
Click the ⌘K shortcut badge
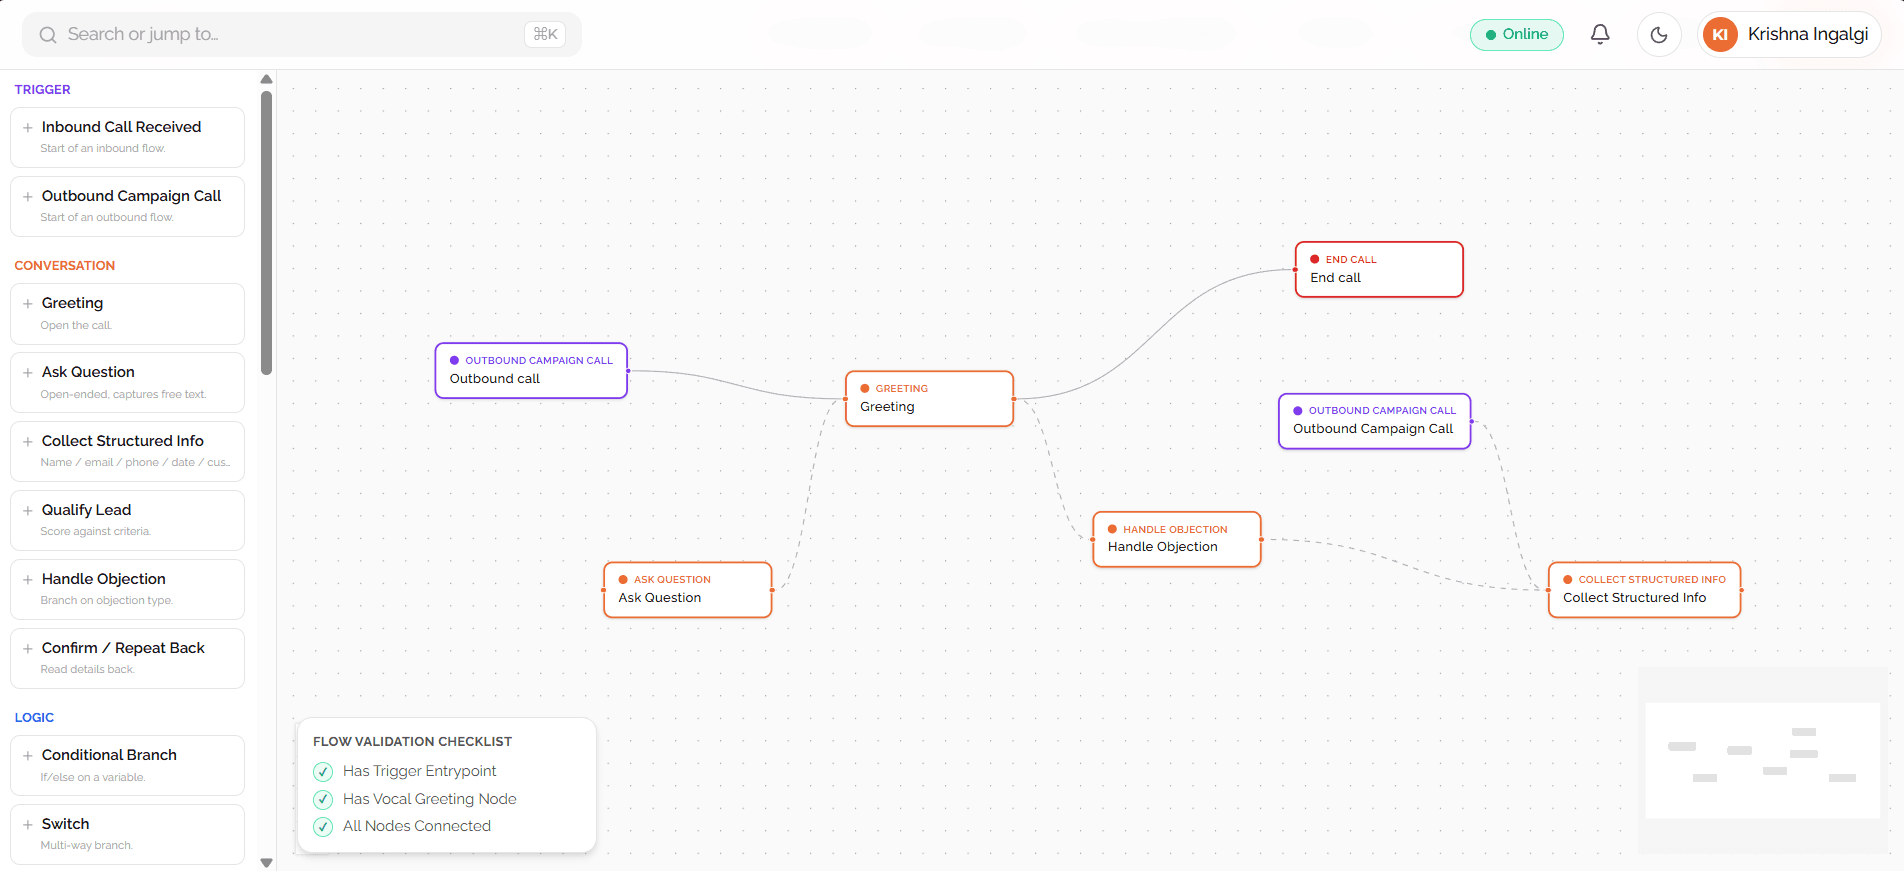[x=545, y=35]
